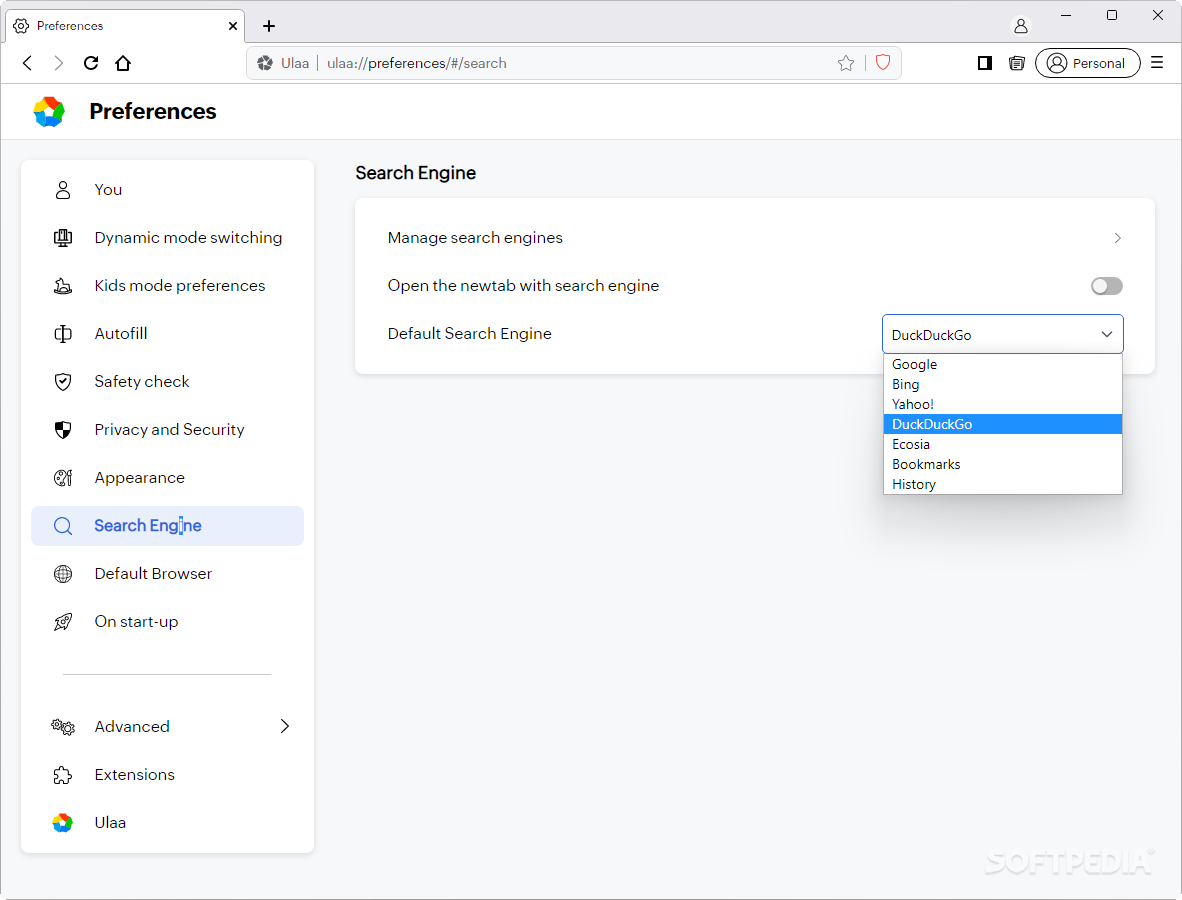Select Bing from search engine list
The height and width of the screenshot is (900, 1182).
(x=1003, y=384)
